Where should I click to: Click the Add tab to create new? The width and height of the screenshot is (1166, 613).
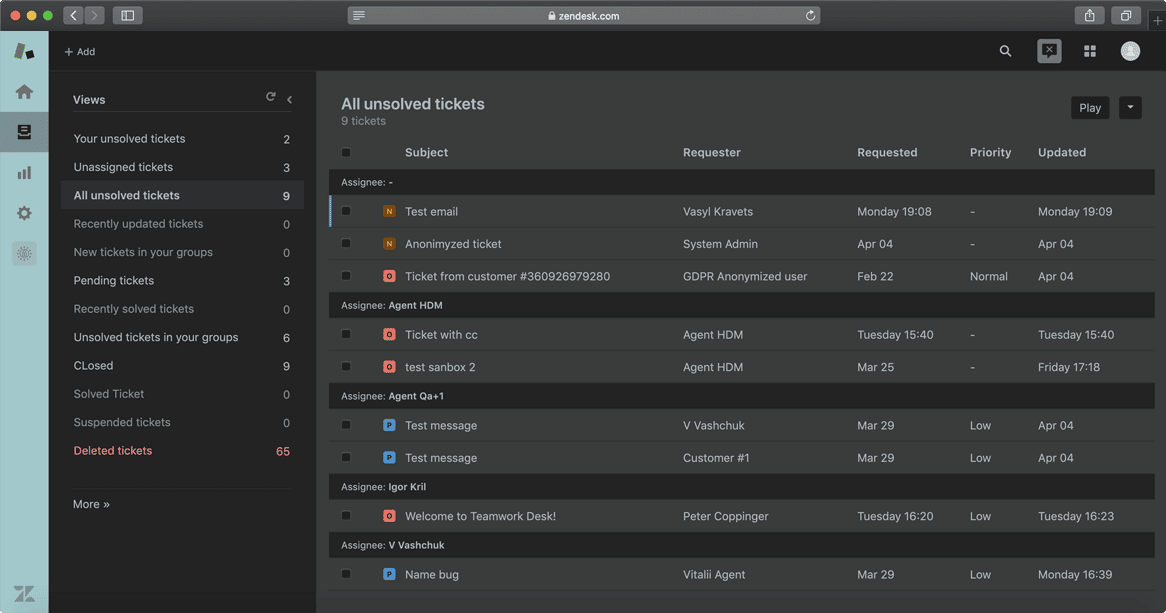pos(79,51)
